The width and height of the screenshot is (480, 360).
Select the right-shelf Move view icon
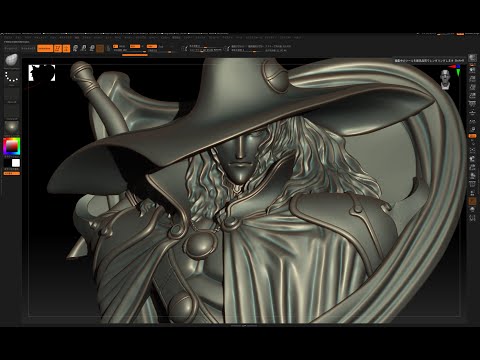coord(472,159)
